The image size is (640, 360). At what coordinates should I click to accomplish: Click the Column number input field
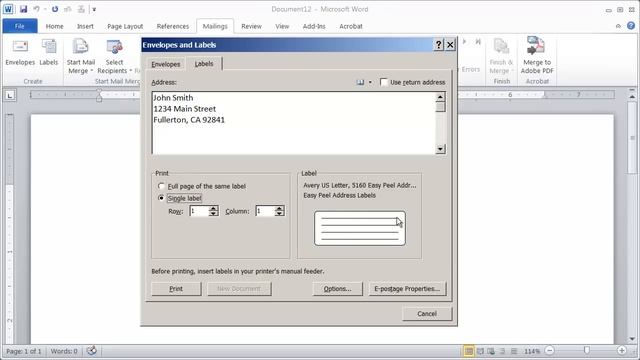pyautogui.click(x=265, y=211)
